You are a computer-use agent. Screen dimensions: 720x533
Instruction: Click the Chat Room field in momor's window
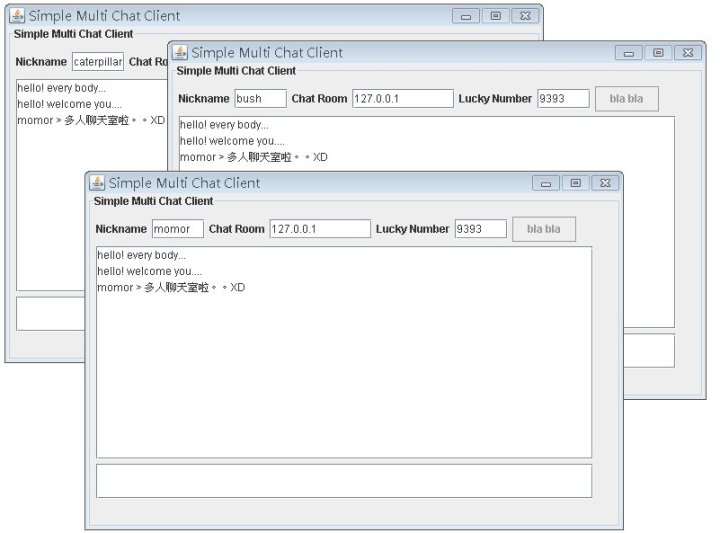tap(320, 229)
